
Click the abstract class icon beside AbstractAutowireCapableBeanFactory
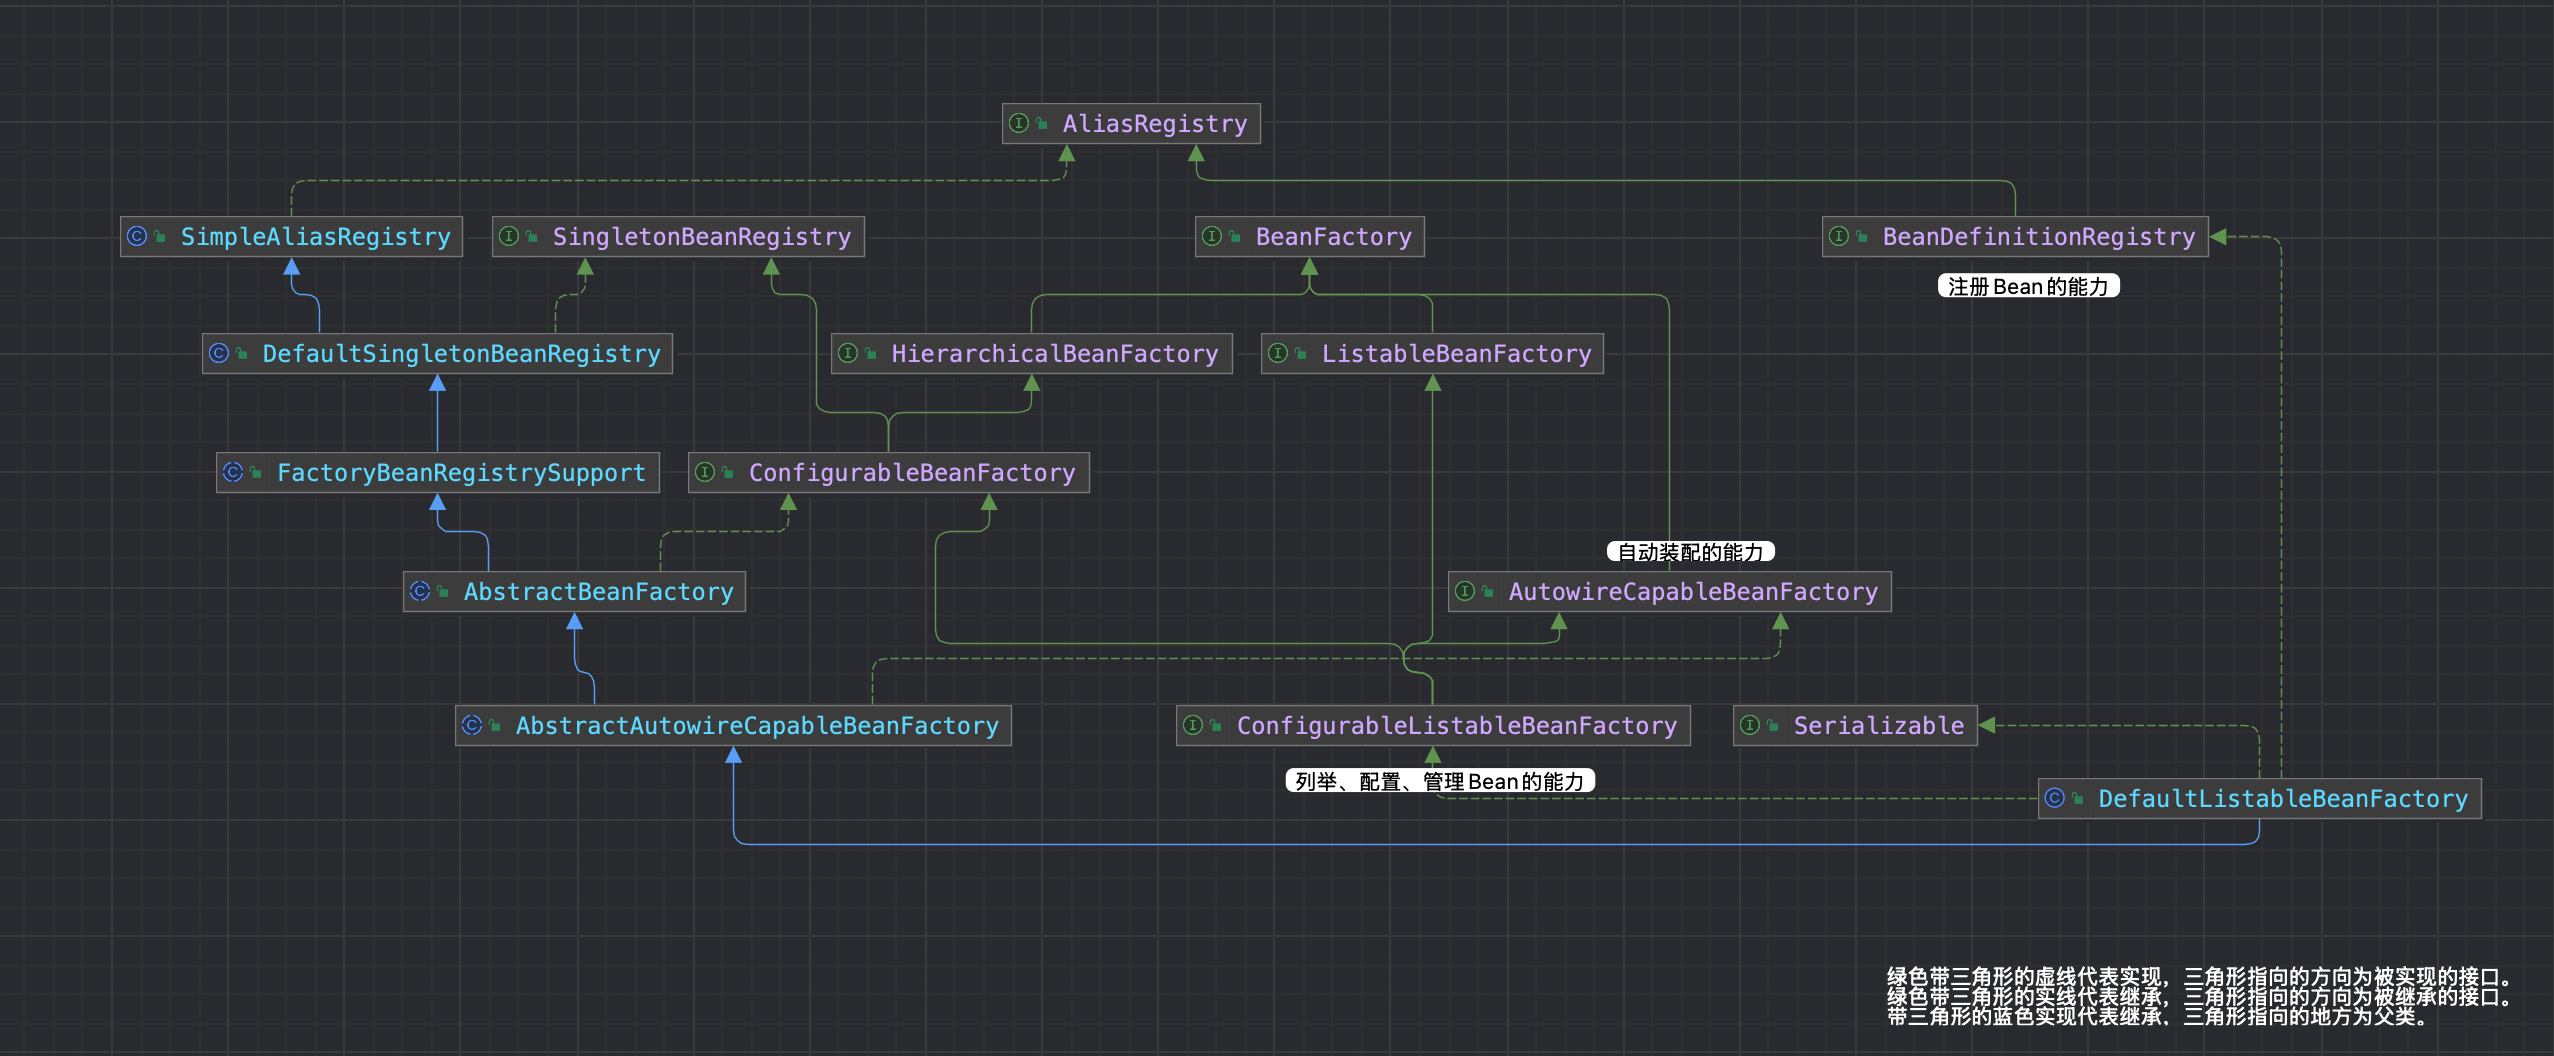[472, 725]
